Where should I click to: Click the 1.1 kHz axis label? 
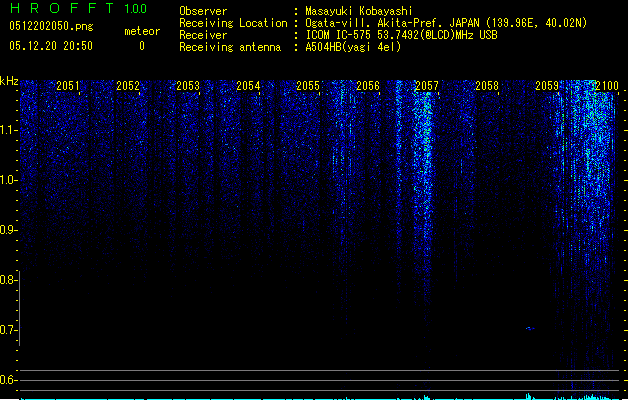9,130
